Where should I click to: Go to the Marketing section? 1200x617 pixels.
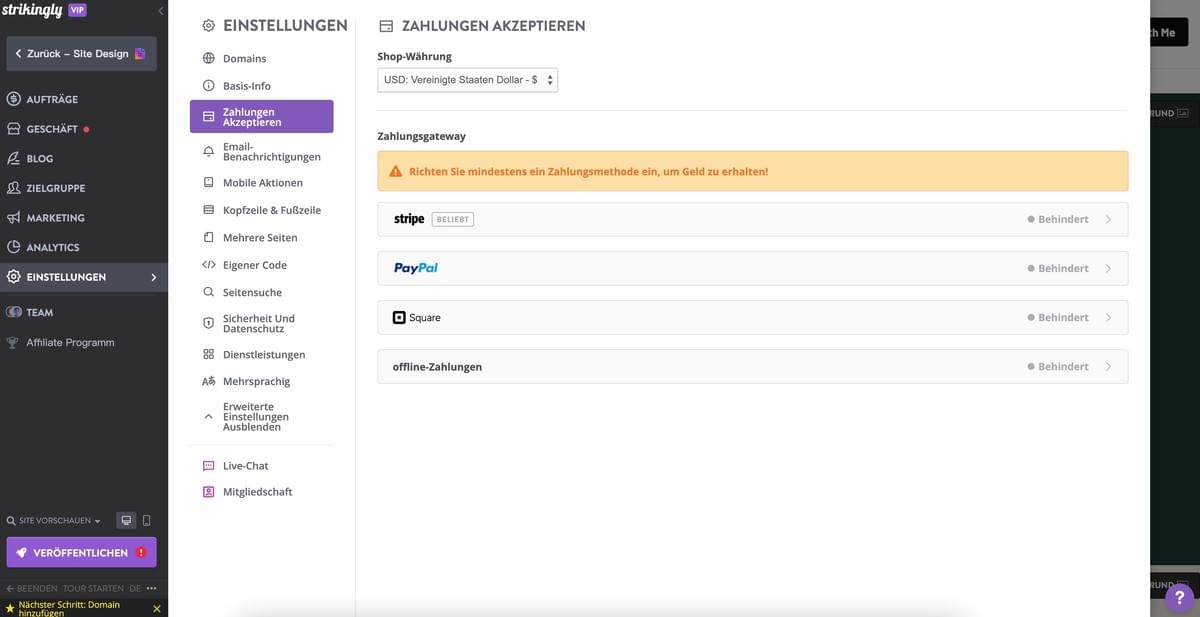pos(57,217)
